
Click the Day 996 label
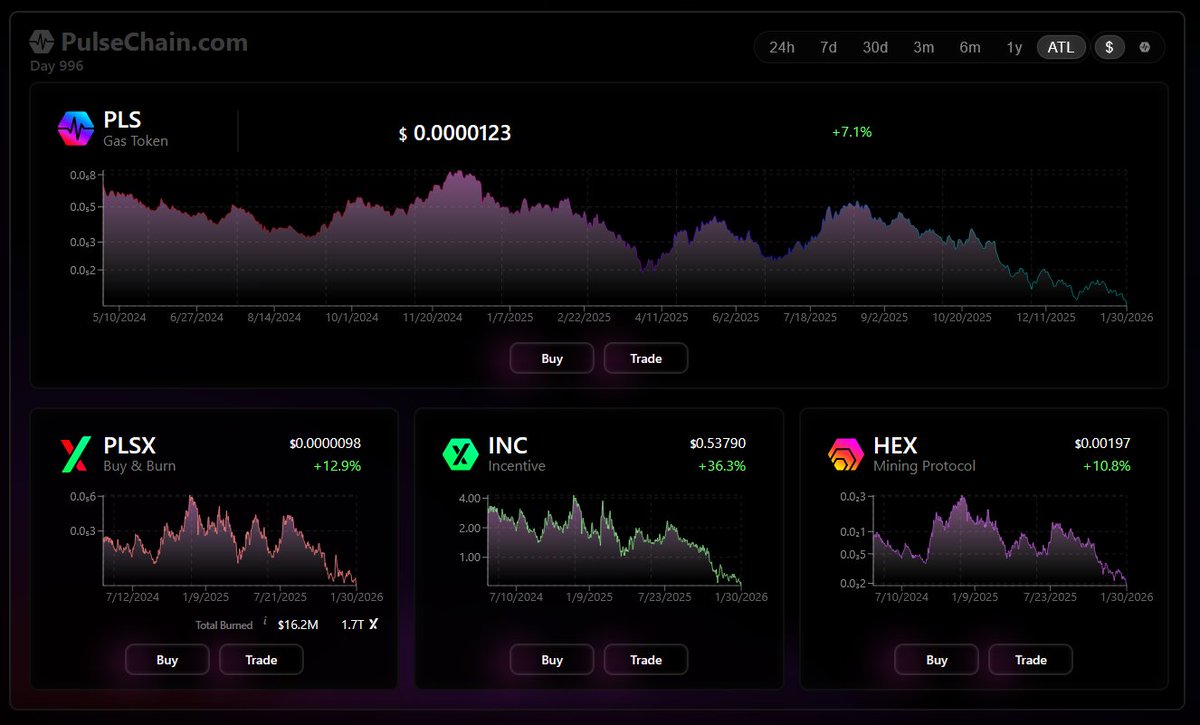[x=57, y=66]
